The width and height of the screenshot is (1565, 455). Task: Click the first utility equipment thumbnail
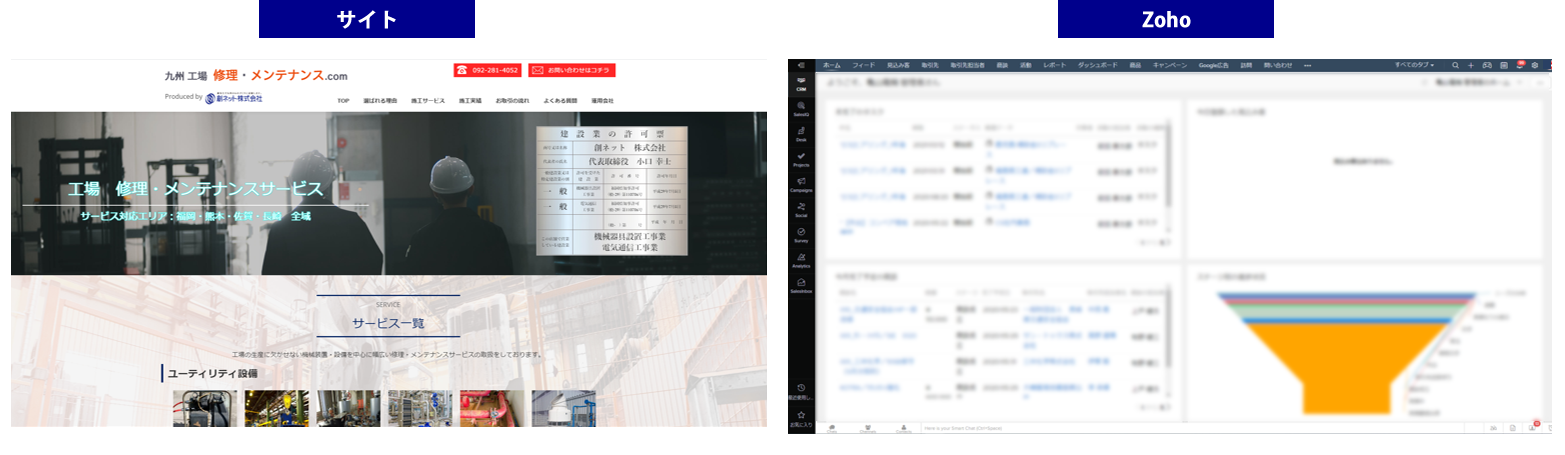point(205,409)
